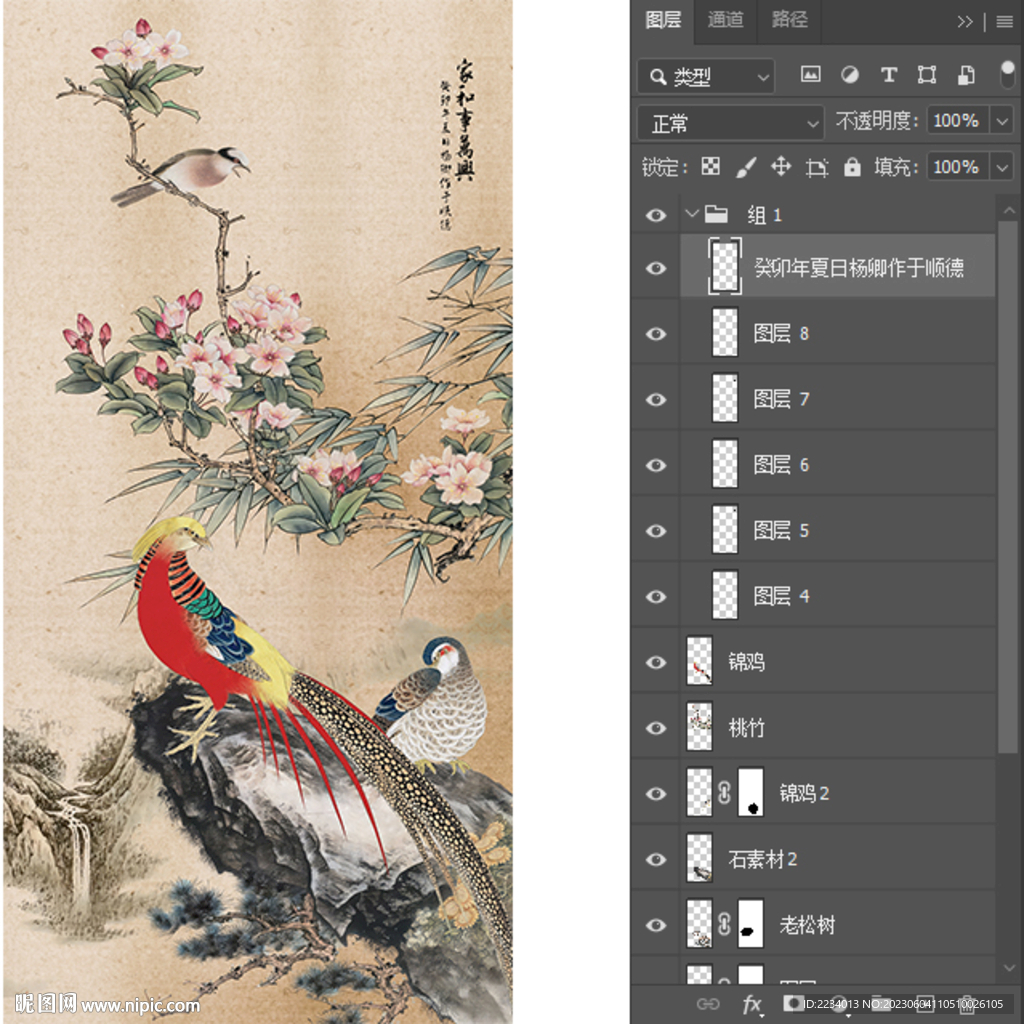
Task: Filter layers by pixel layer icon
Action: pyautogui.click(x=810, y=75)
